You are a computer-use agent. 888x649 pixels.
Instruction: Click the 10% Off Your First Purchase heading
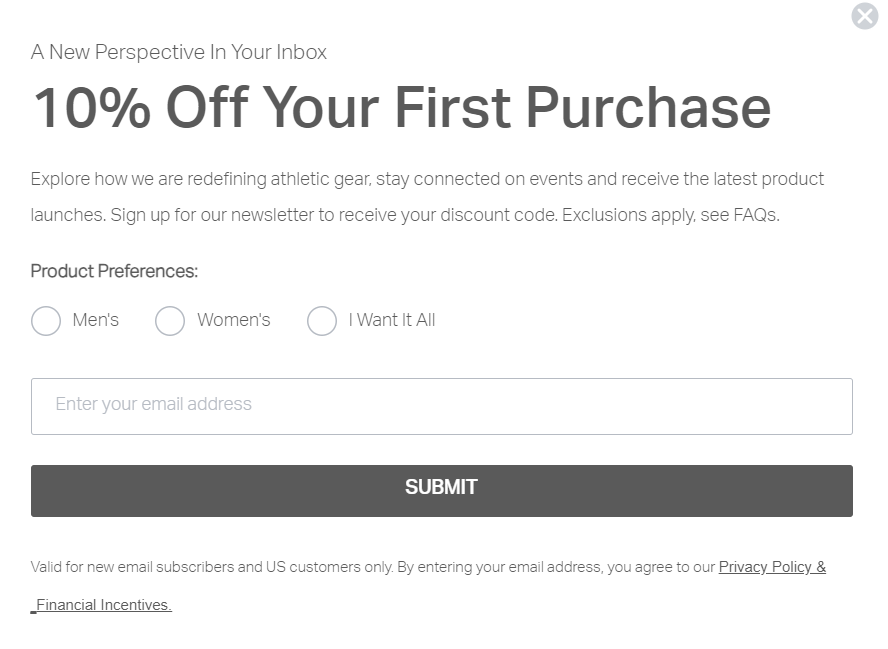pos(402,108)
